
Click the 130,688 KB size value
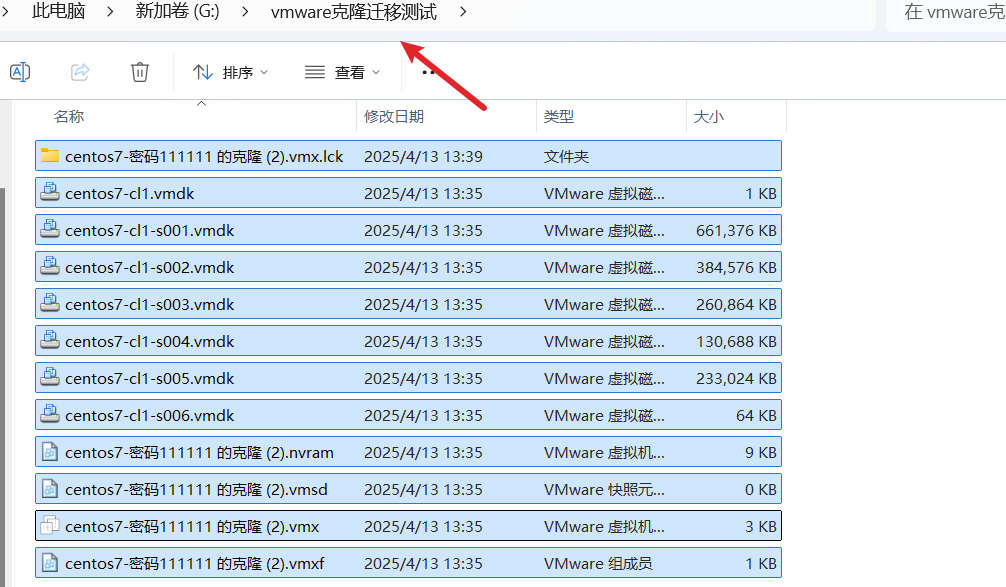click(x=736, y=341)
